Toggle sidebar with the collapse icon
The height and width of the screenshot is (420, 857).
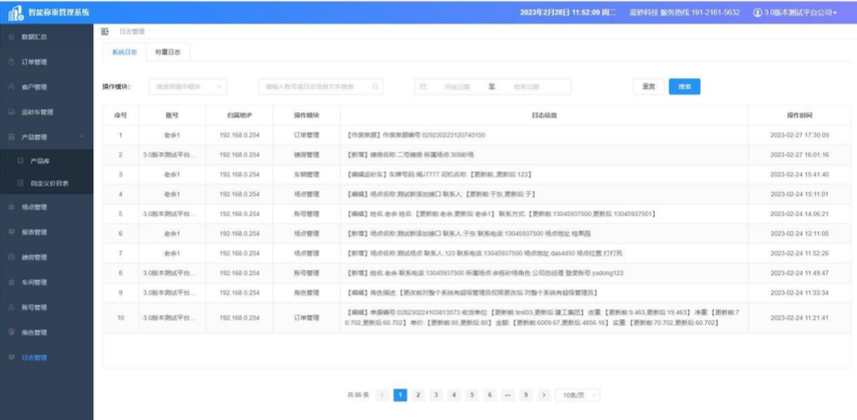[105, 32]
